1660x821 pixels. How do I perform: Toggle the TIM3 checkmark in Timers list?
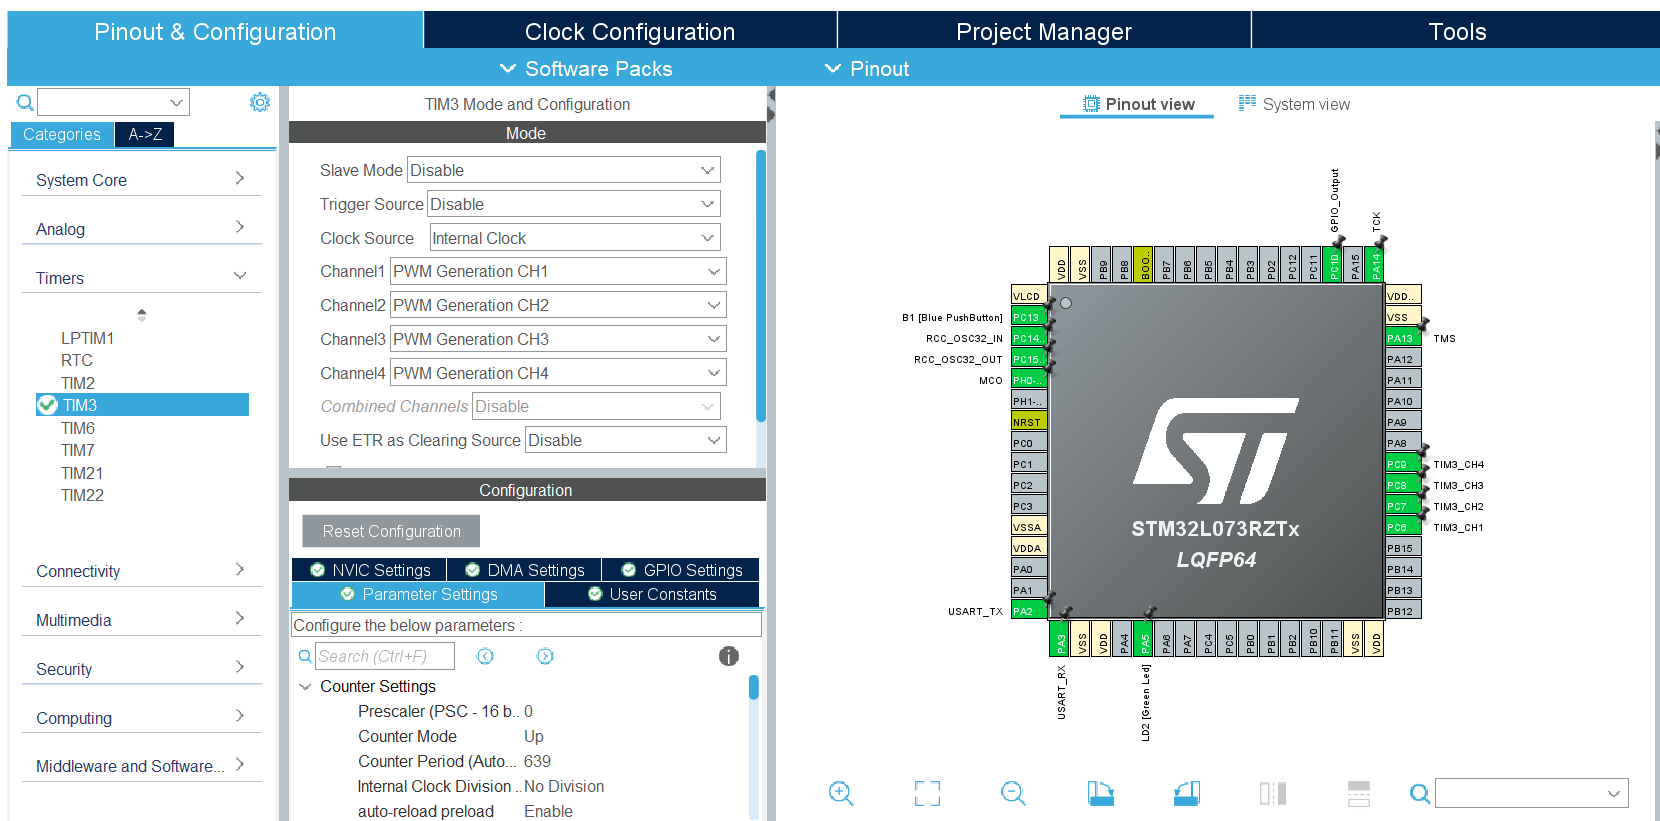coord(47,405)
